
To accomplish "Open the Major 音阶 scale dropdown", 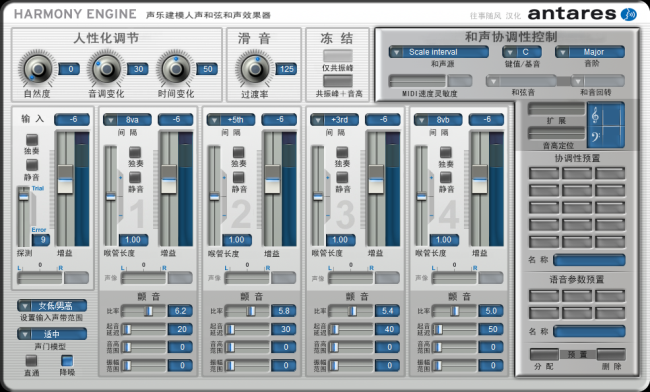I will pos(590,52).
